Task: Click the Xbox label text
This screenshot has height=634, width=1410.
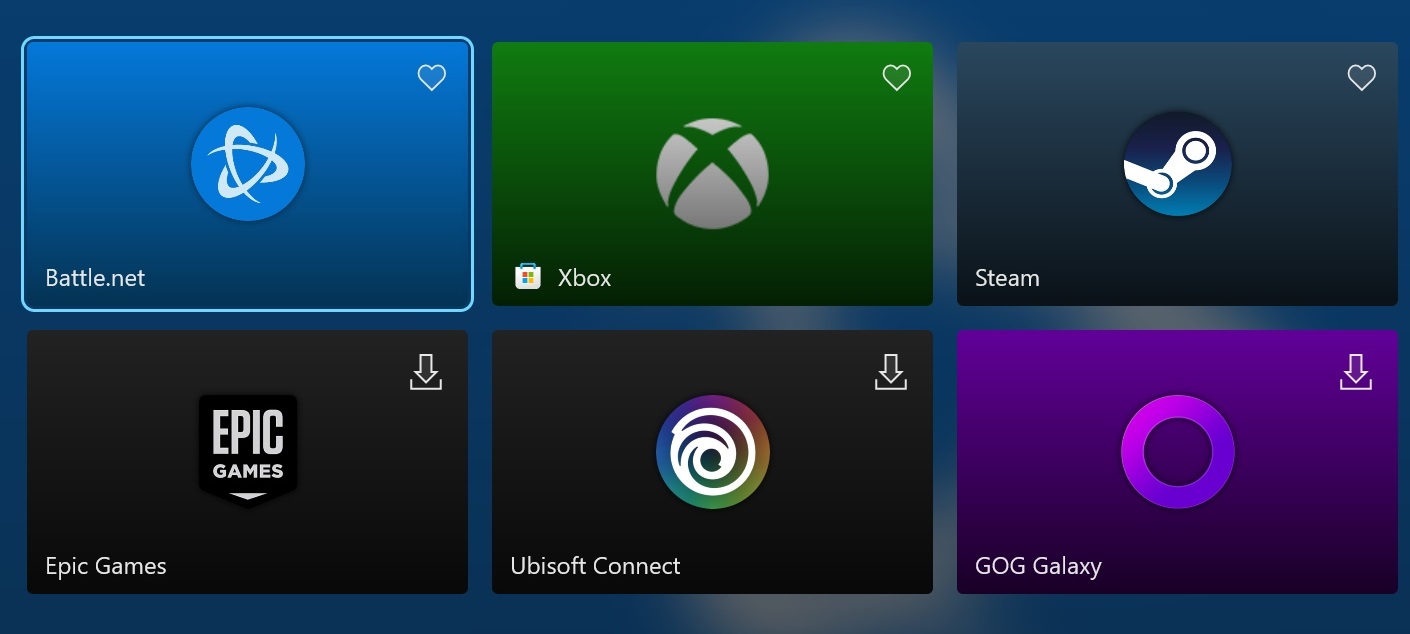Action: [x=584, y=278]
